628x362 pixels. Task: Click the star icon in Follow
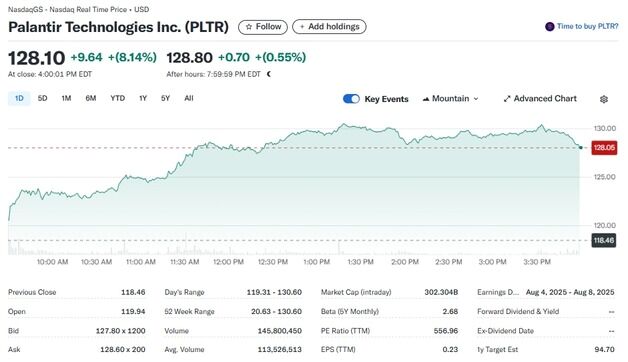[x=249, y=27]
